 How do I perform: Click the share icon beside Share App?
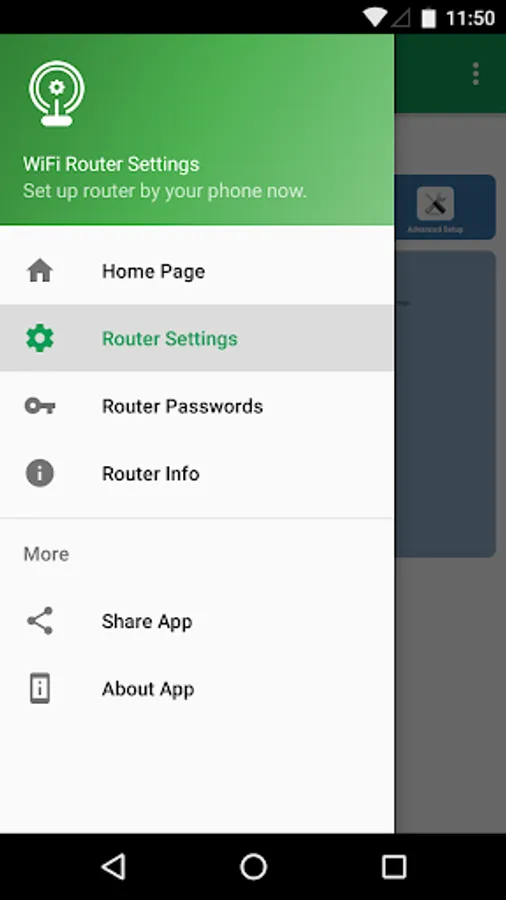coord(40,621)
